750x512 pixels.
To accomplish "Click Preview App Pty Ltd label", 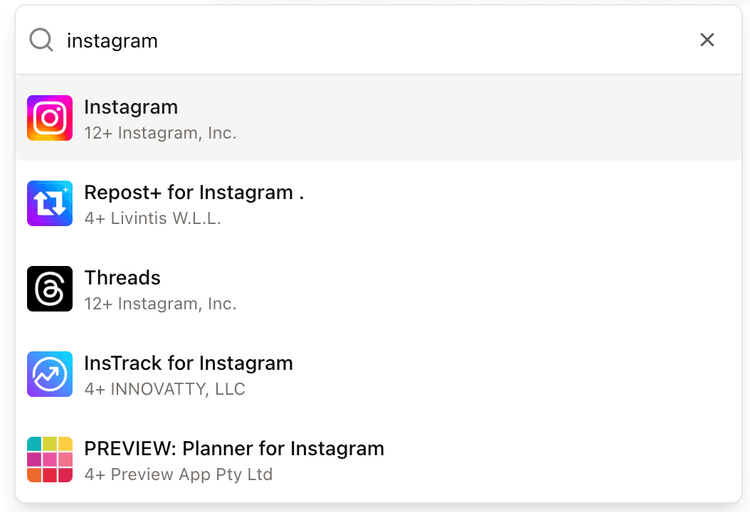I will pyautogui.click(x=191, y=474).
